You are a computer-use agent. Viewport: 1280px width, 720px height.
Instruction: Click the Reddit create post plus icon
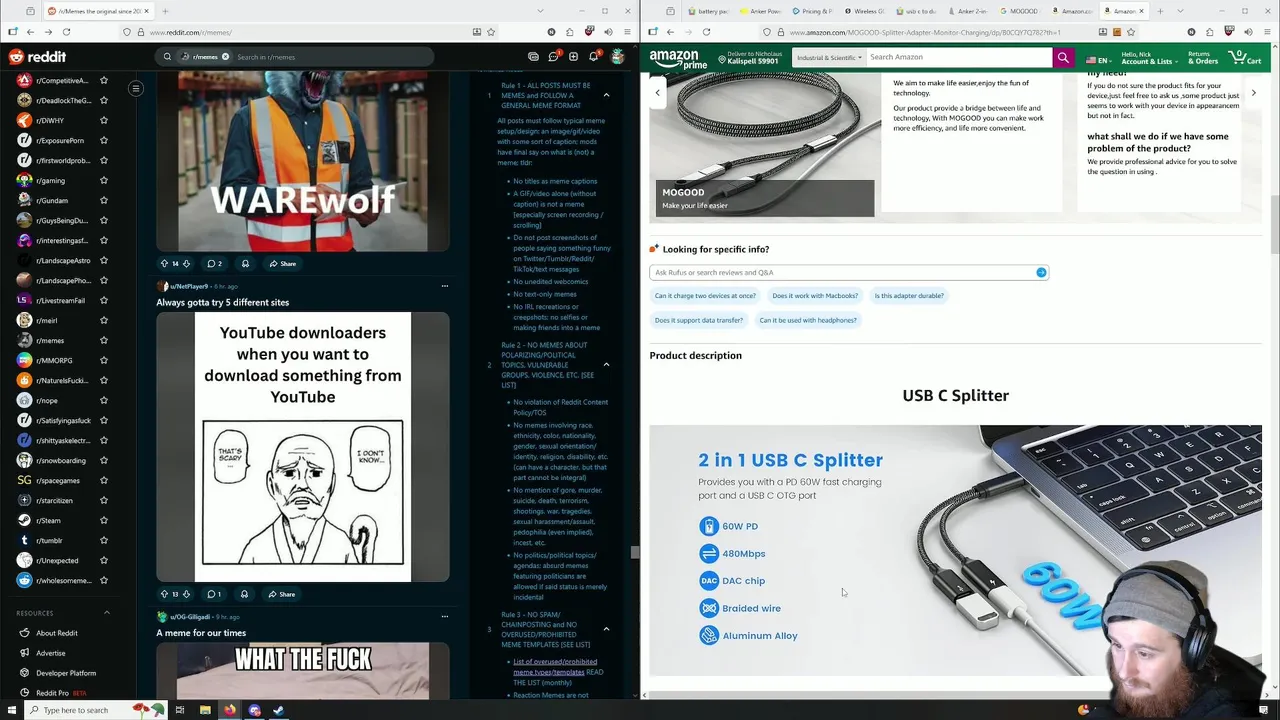pyautogui.click(x=573, y=57)
